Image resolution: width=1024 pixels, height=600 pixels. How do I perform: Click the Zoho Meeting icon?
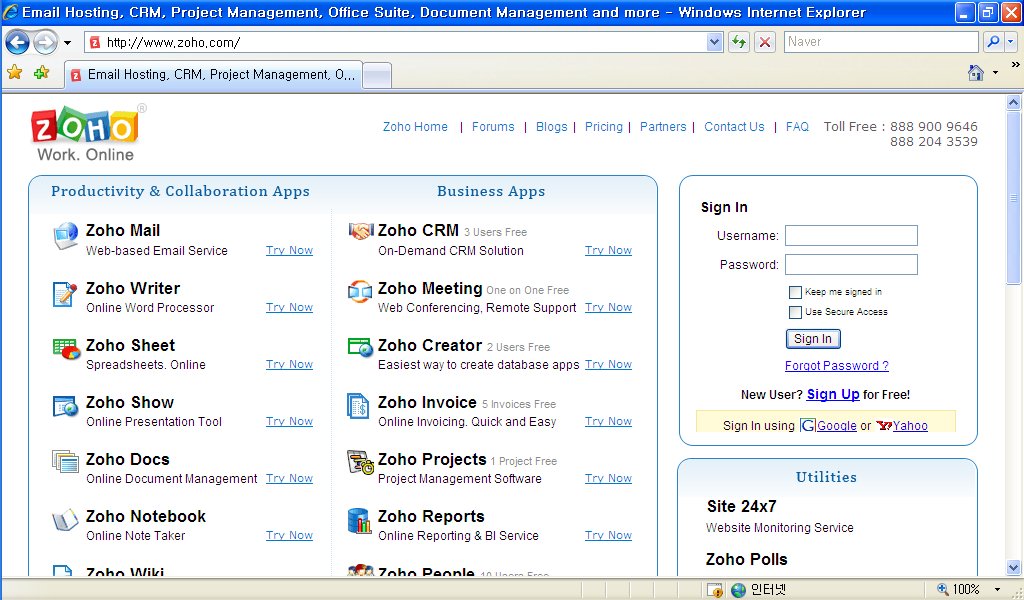(x=360, y=291)
